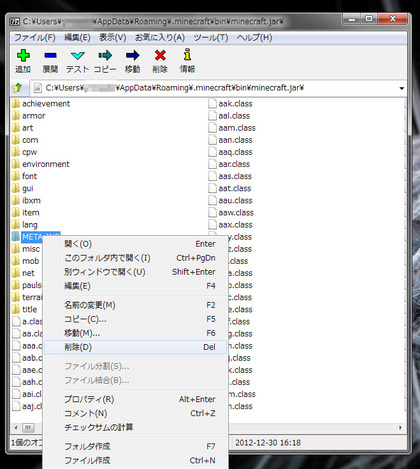Choose チェックサムの計算 in context menu
This screenshot has height=469, width=420.
(136, 427)
